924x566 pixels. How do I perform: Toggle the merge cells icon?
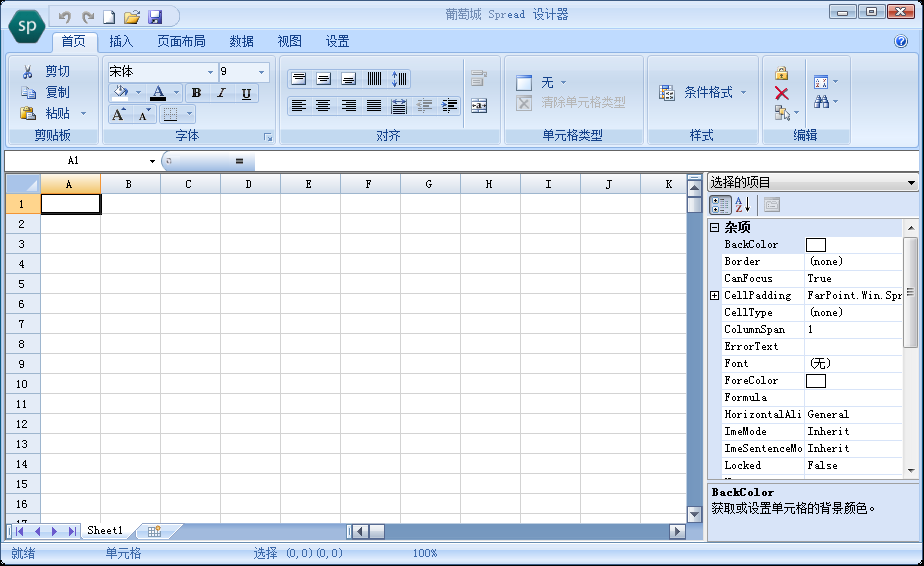[478, 106]
